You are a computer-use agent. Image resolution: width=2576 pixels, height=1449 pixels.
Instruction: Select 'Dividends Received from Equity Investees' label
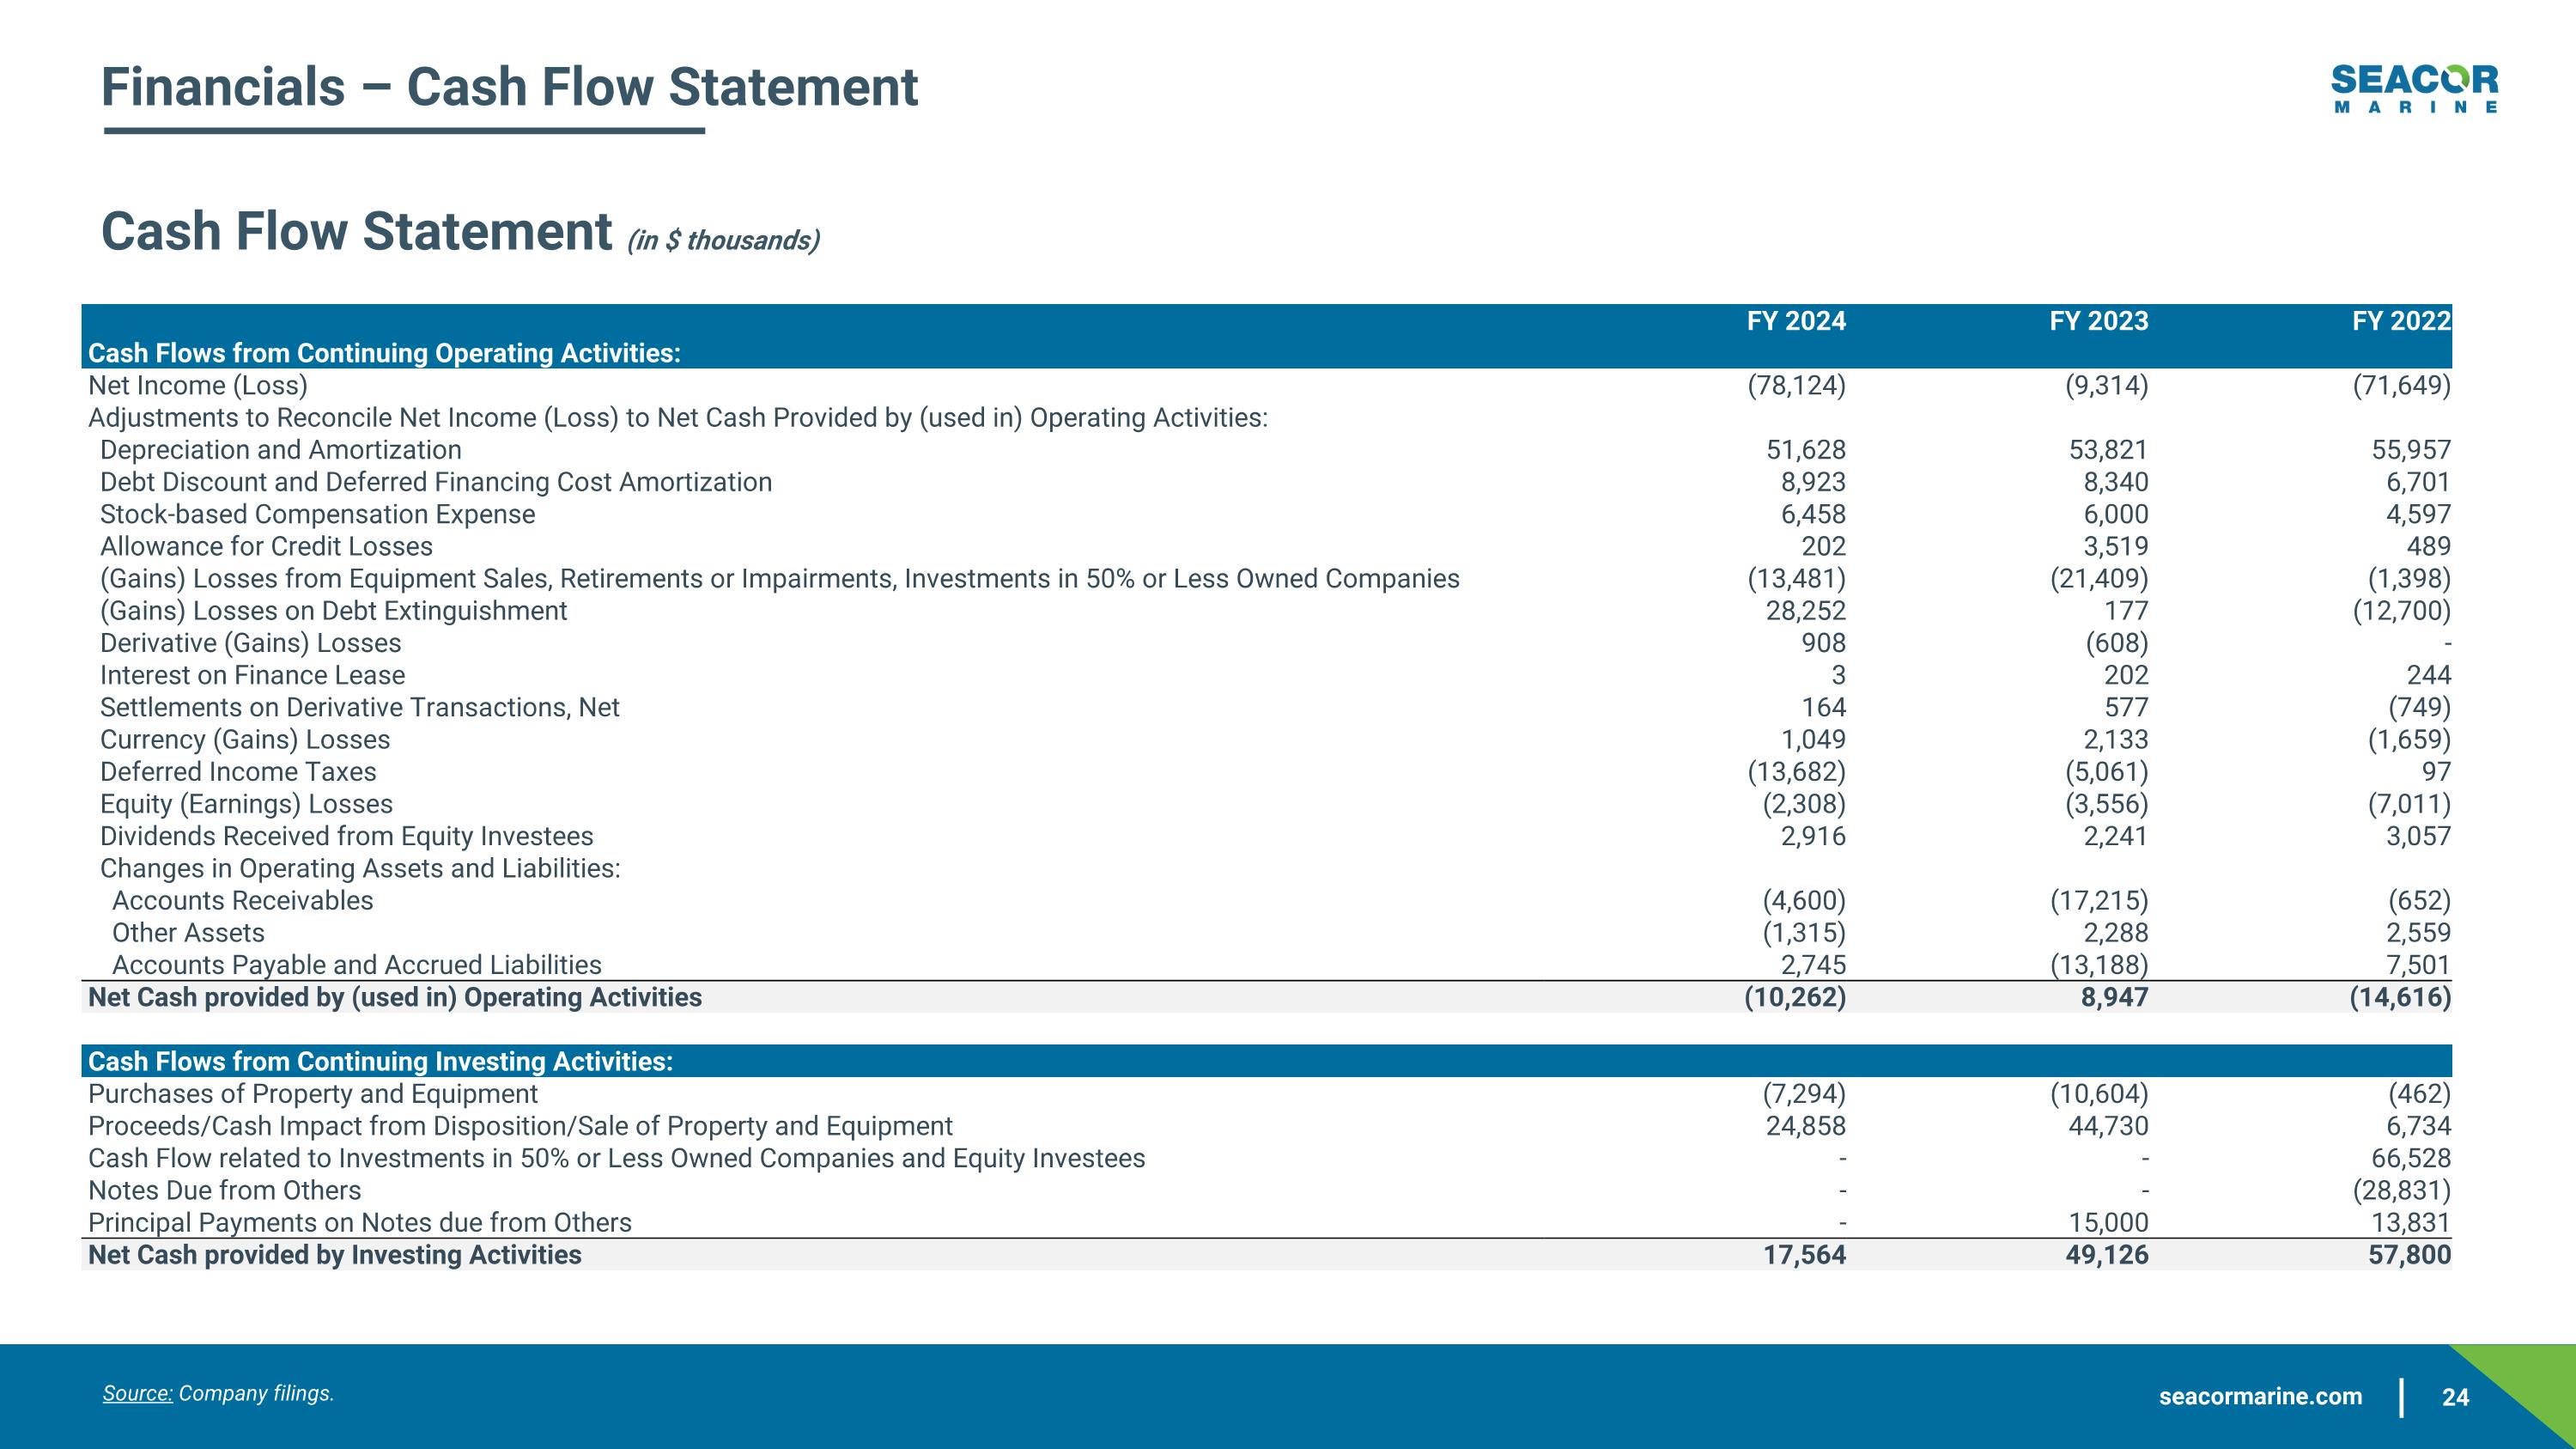tap(346, 836)
